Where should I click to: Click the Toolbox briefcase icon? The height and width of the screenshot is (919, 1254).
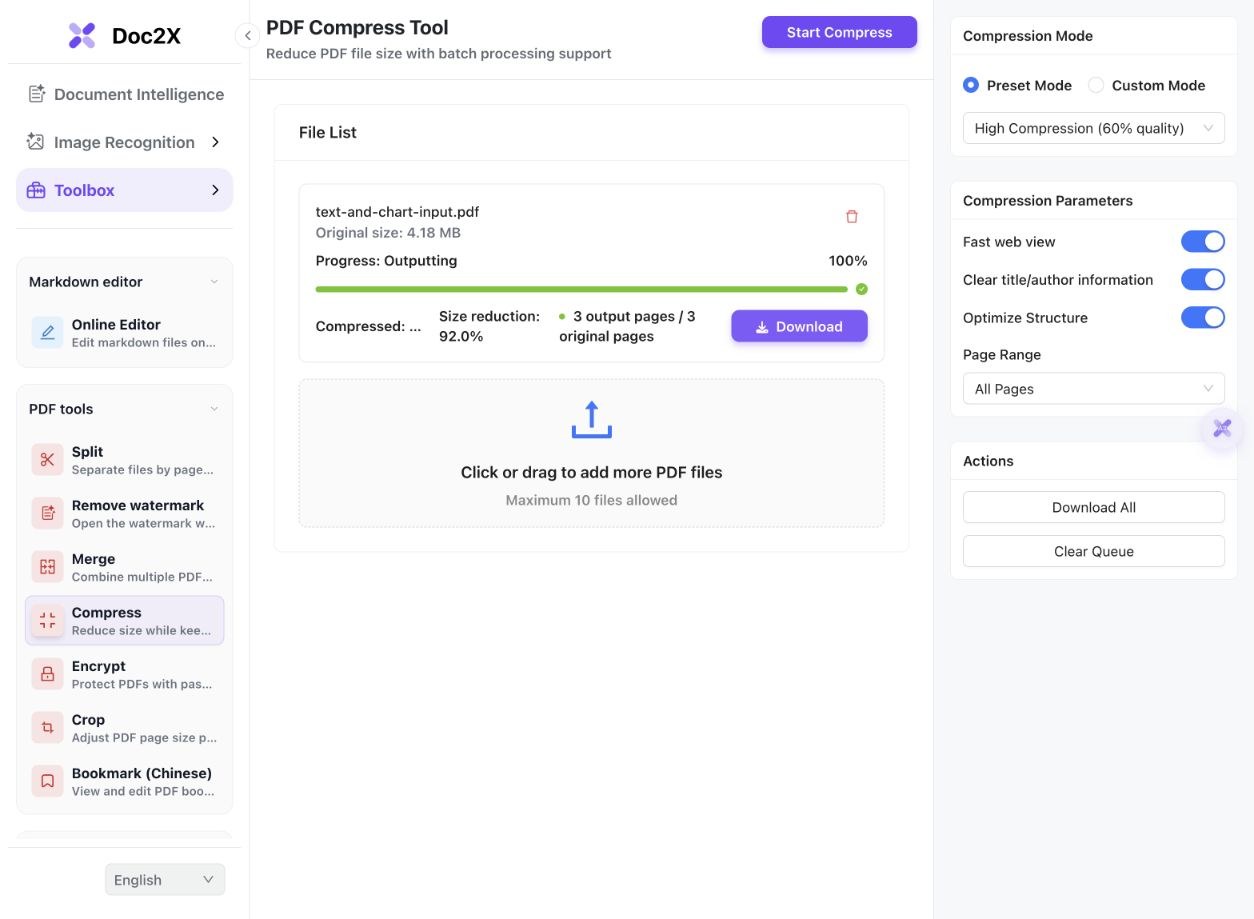click(x=36, y=190)
